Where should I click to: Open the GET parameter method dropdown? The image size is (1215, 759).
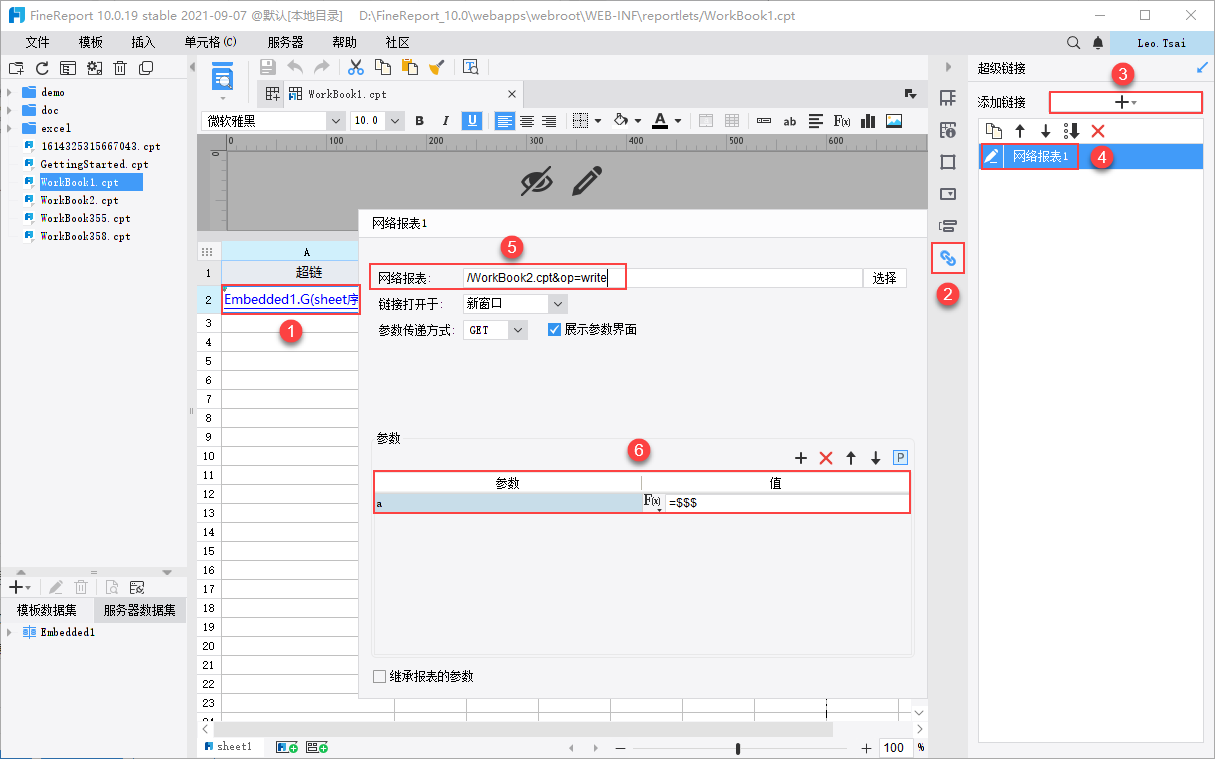(495, 329)
